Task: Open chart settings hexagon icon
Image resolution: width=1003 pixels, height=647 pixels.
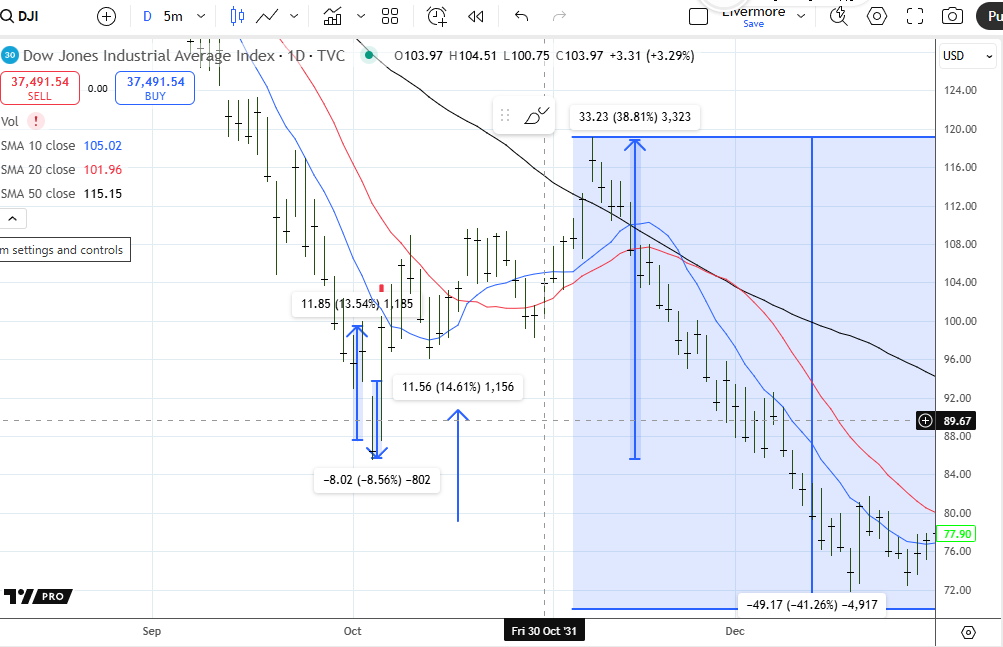Action: coord(876,17)
